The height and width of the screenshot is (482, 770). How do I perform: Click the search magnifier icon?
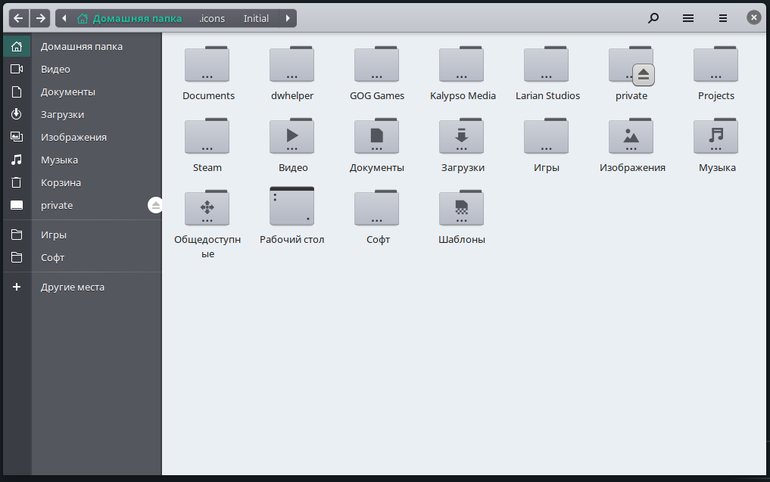(653, 18)
